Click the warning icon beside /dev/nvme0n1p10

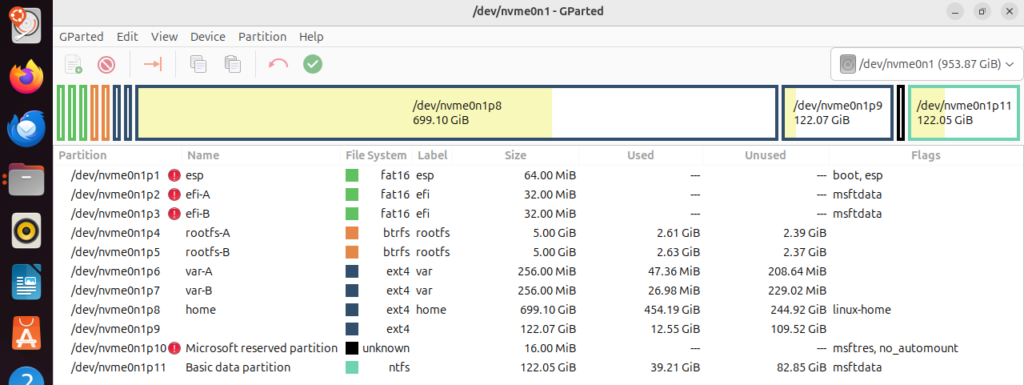click(x=174, y=348)
